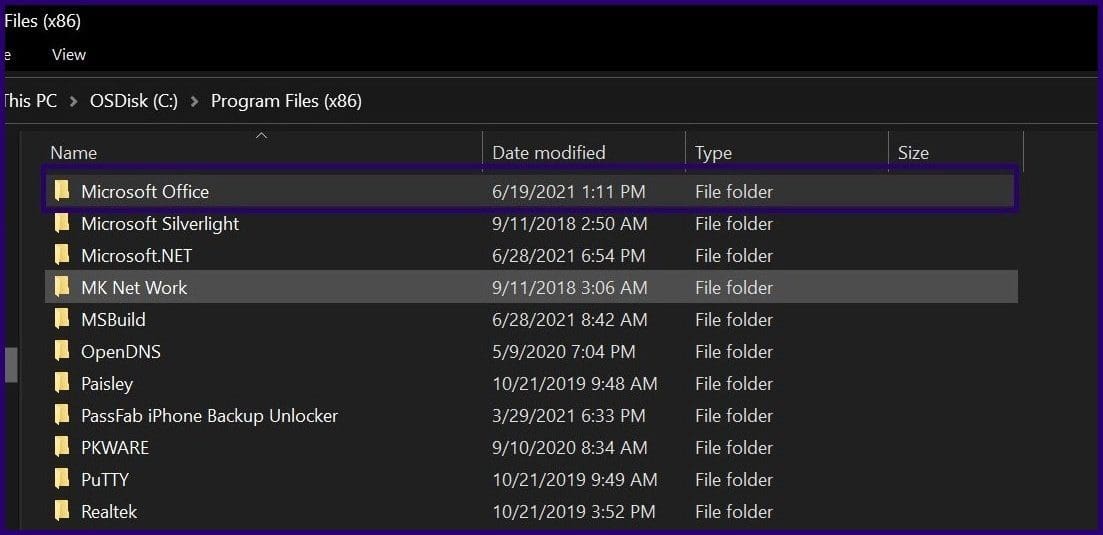Click the PKWARE folder icon
Screen dimensions: 1103x535
click(63, 447)
